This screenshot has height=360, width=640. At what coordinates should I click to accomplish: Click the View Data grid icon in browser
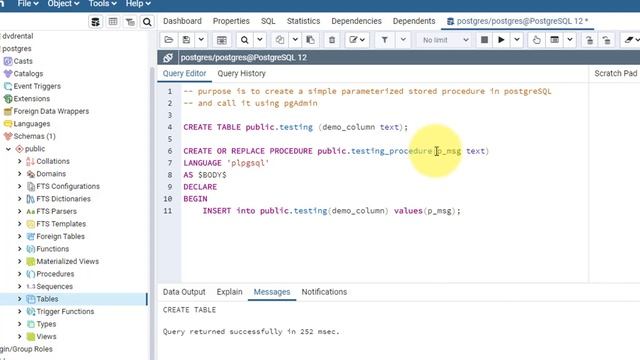tap(113, 22)
